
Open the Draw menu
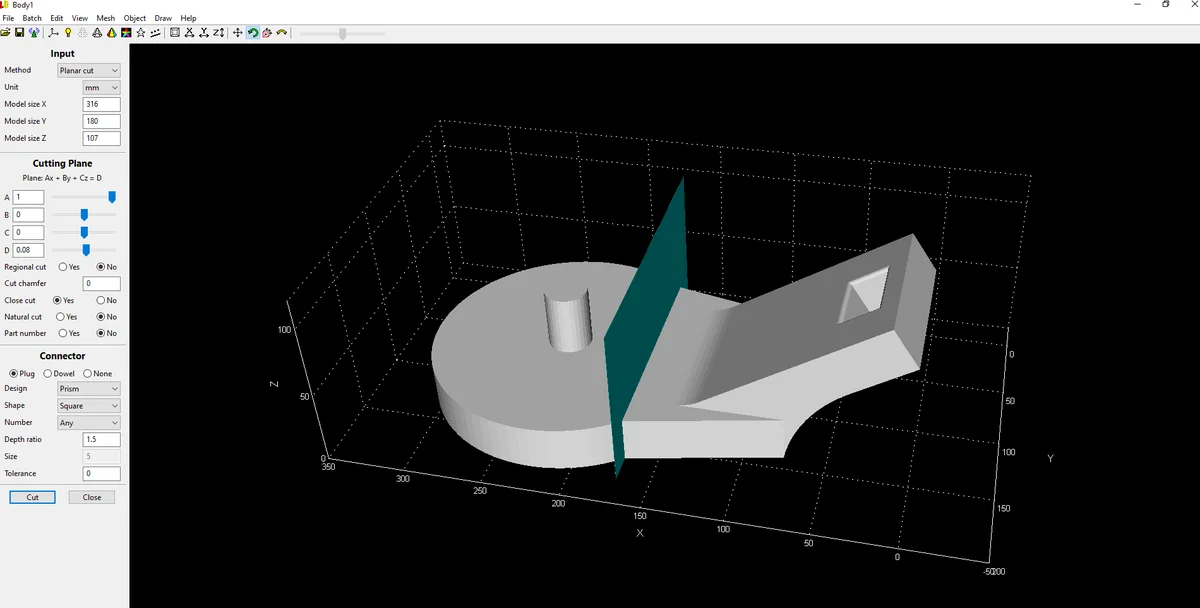click(x=163, y=18)
